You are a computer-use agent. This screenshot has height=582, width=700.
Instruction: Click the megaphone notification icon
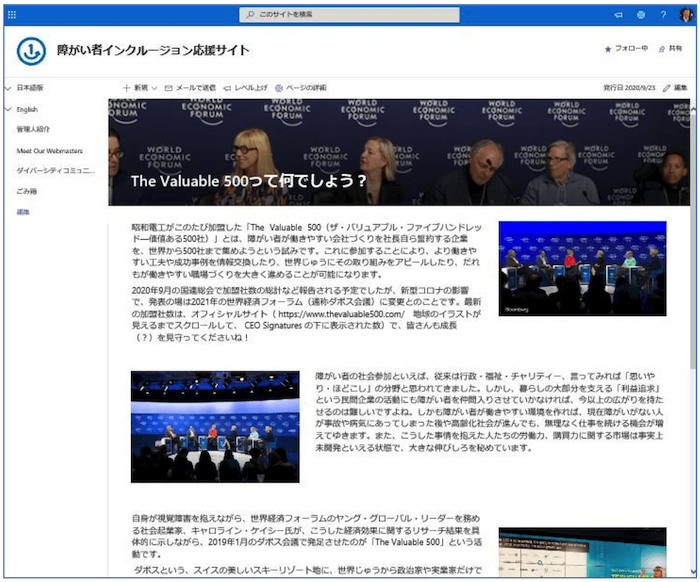618,15
